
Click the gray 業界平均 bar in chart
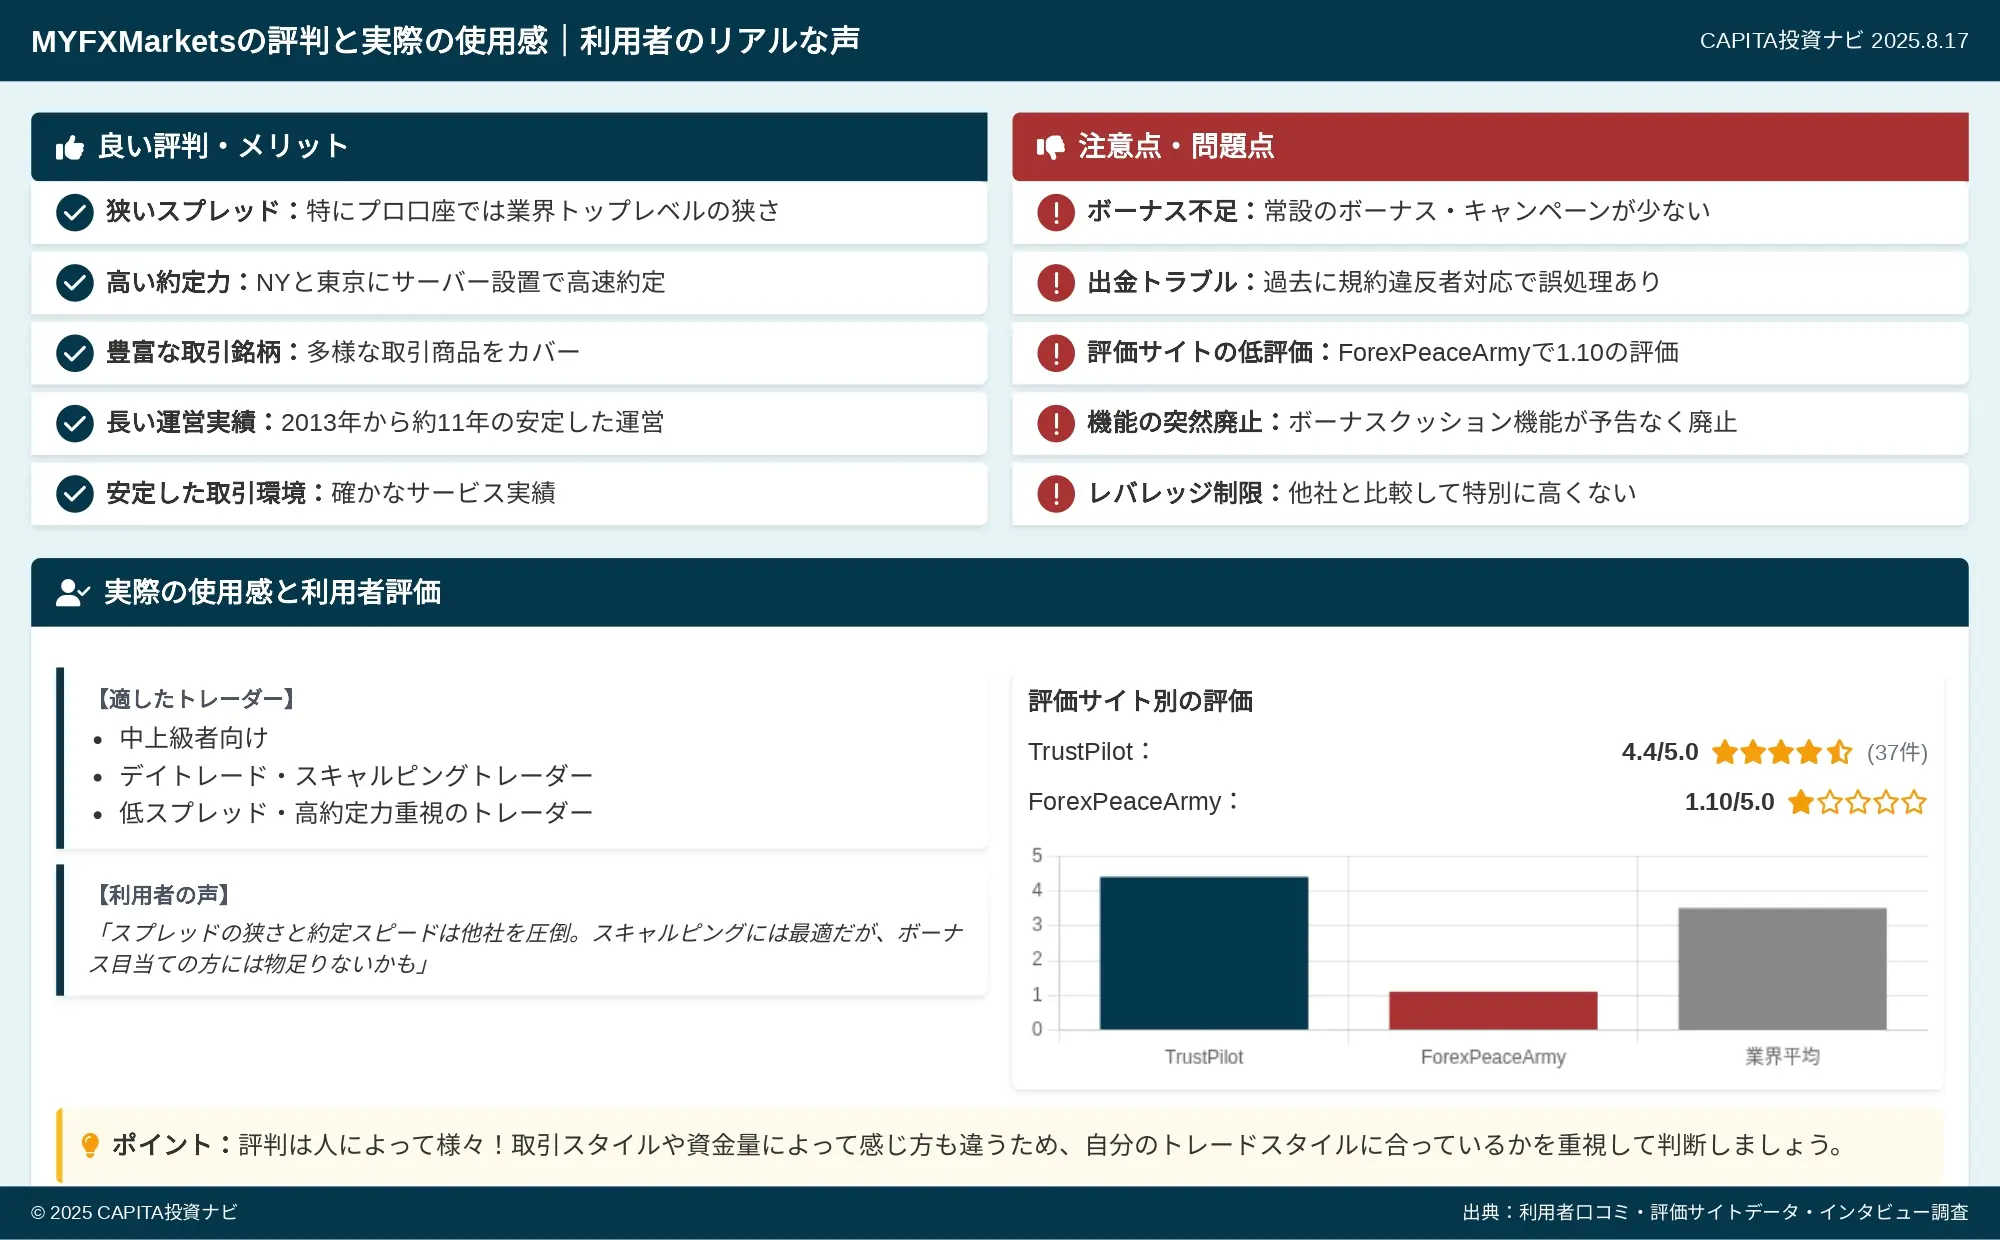point(1782,968)
